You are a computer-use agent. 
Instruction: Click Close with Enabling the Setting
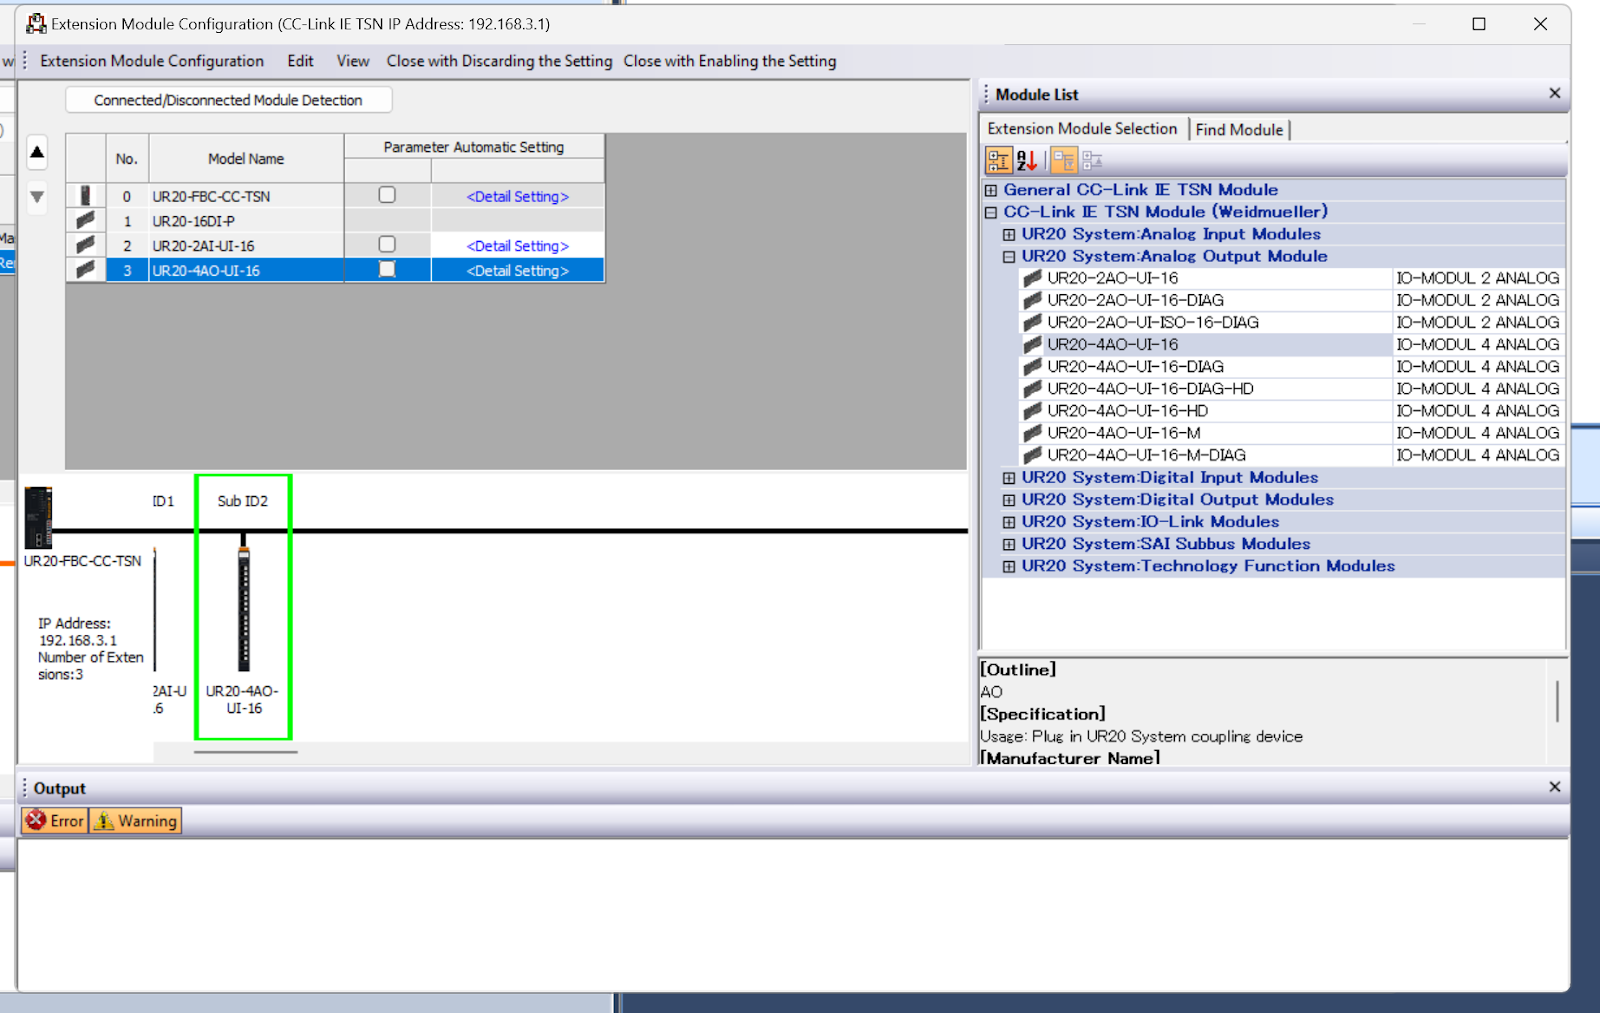coord(730,61)
